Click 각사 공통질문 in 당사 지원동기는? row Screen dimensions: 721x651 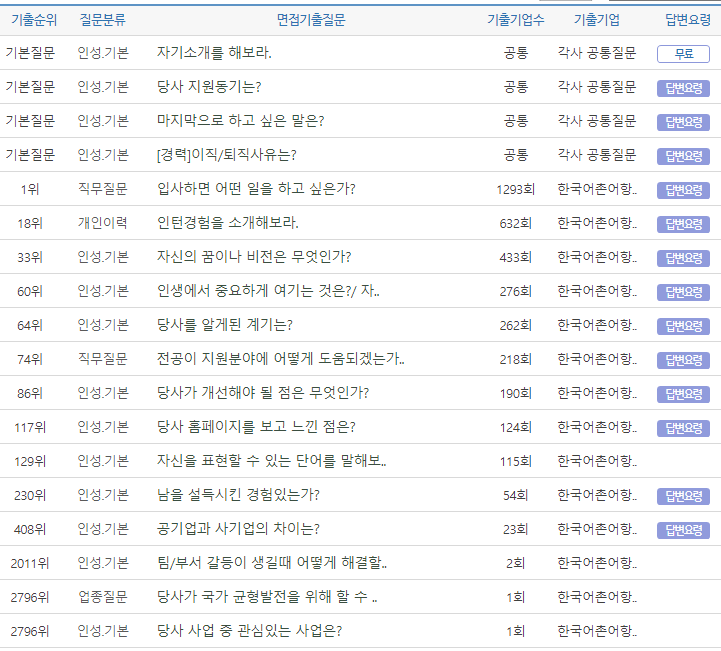click(597, 87)
